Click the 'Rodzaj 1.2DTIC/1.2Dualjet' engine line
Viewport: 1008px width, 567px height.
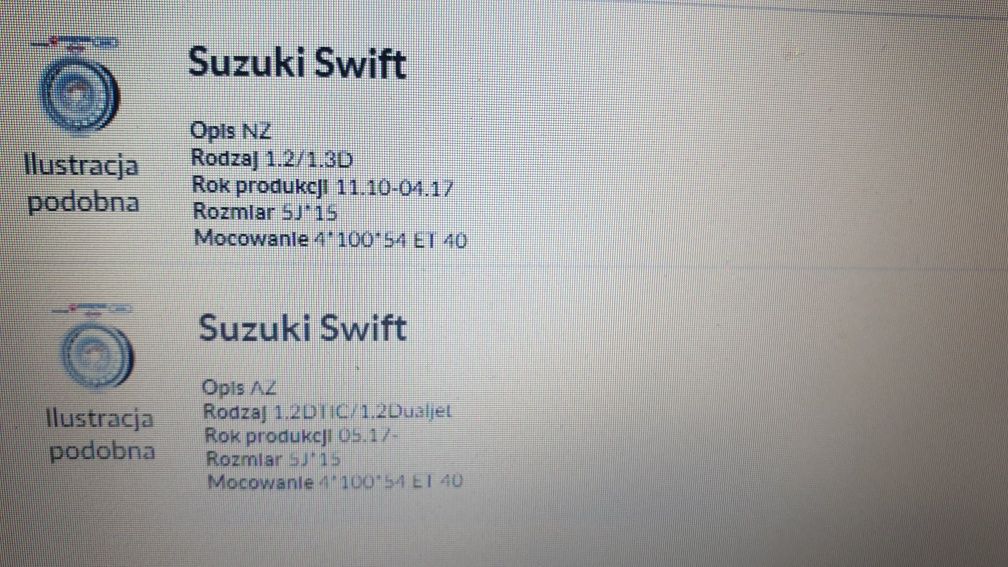coord(327,411)
